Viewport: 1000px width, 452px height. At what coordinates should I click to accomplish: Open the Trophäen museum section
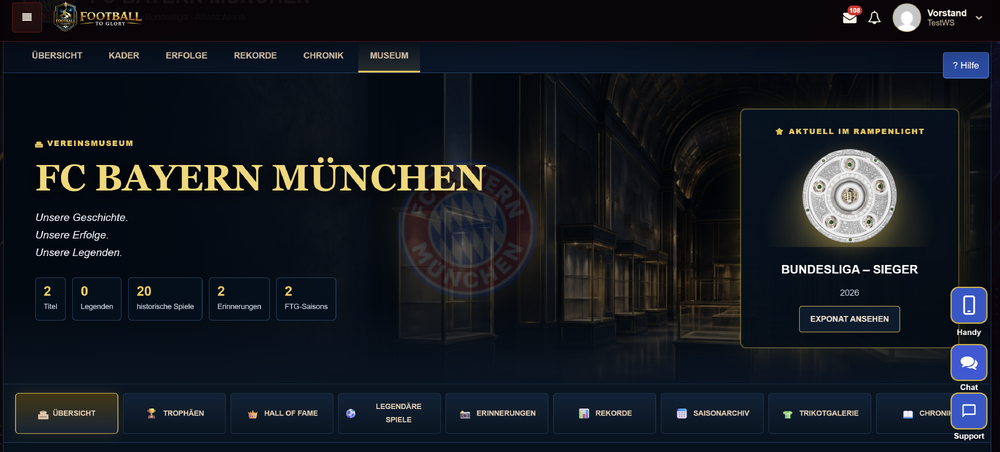coord(174,413)
